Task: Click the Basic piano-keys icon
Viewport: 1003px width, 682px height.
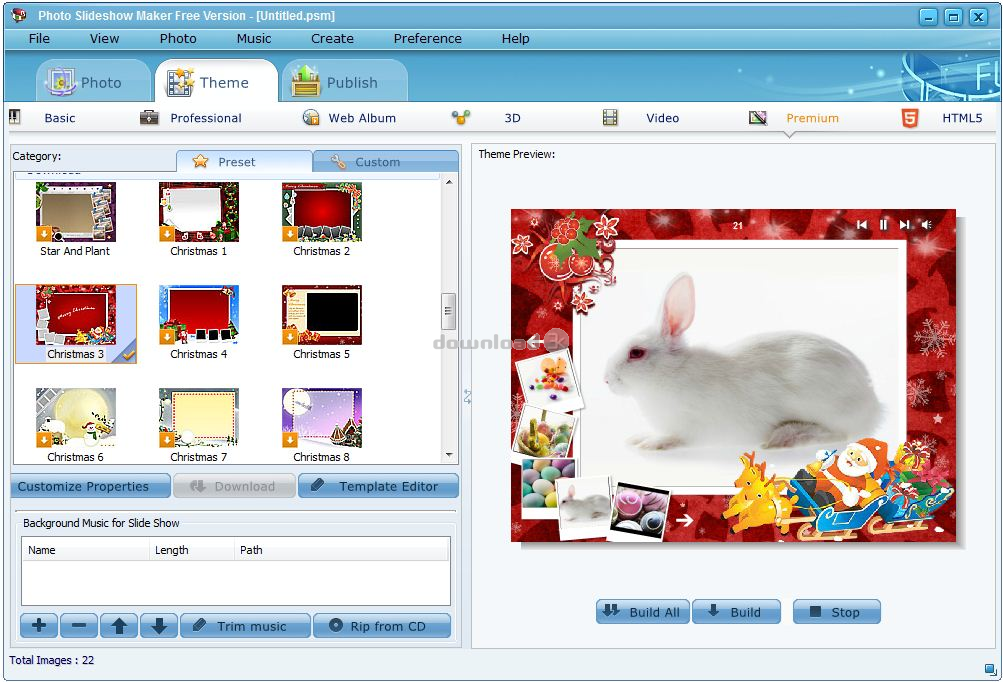Action: click(15, 117)
